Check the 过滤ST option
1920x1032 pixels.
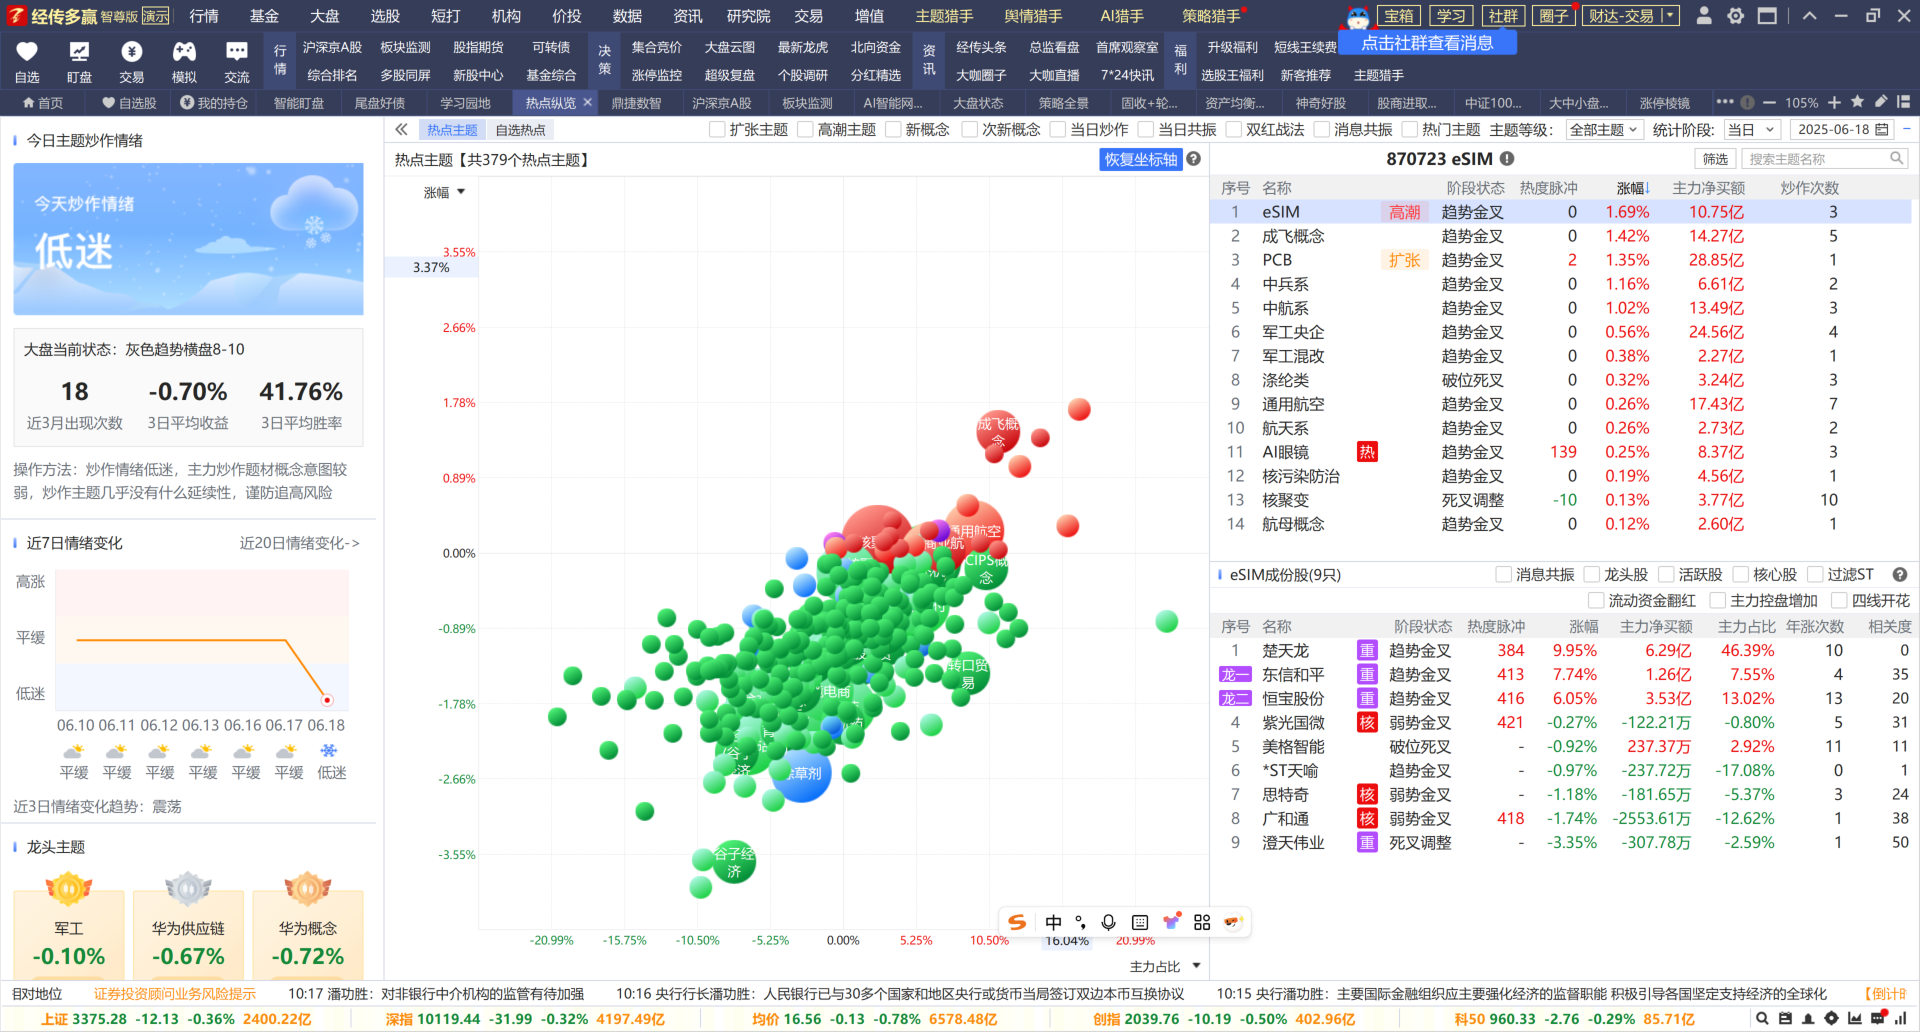pos(1816,574)
